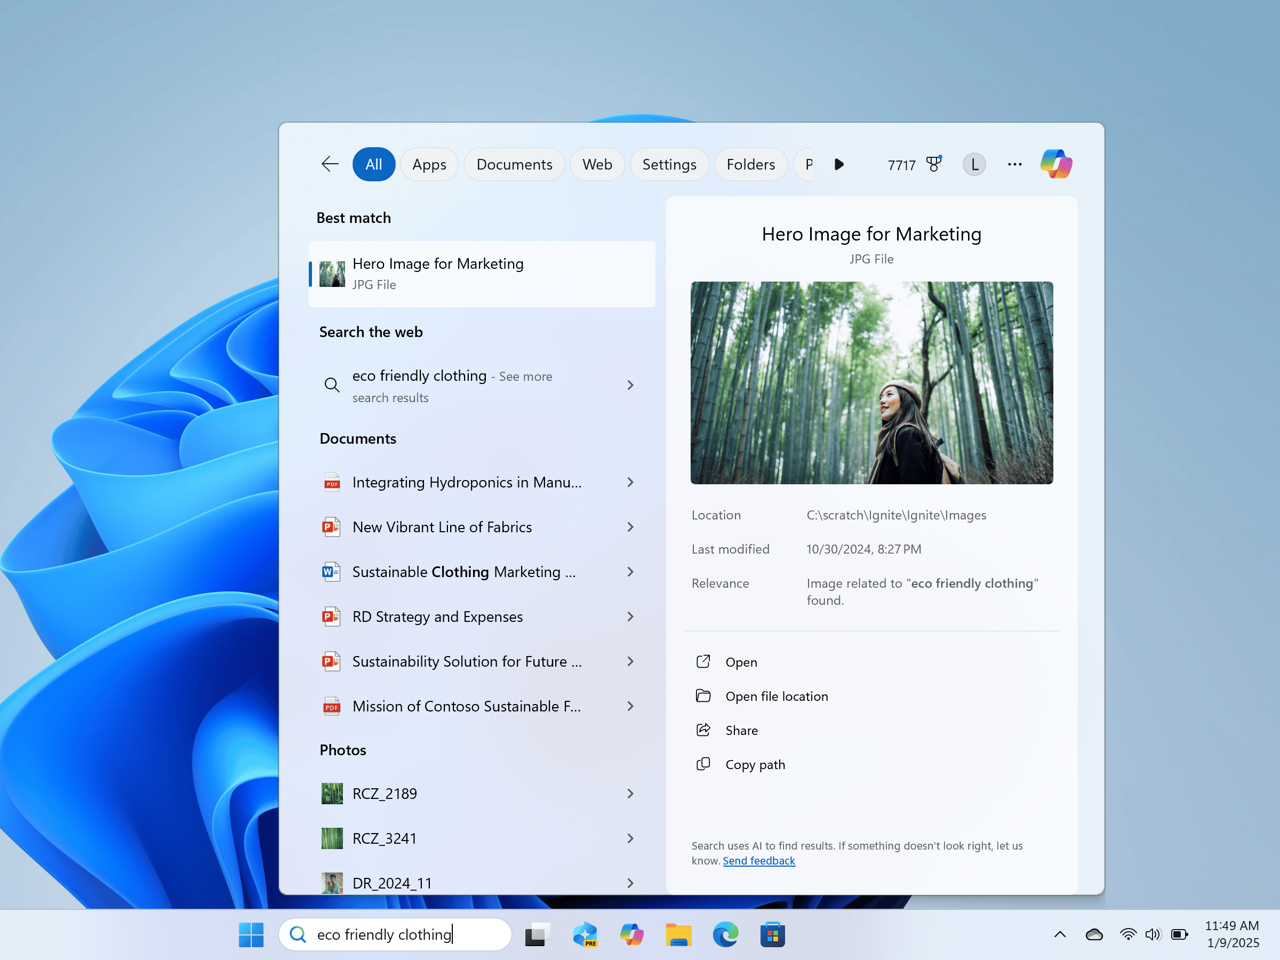
Task: Open Task View on the taskbar
Action: point(537,935)
